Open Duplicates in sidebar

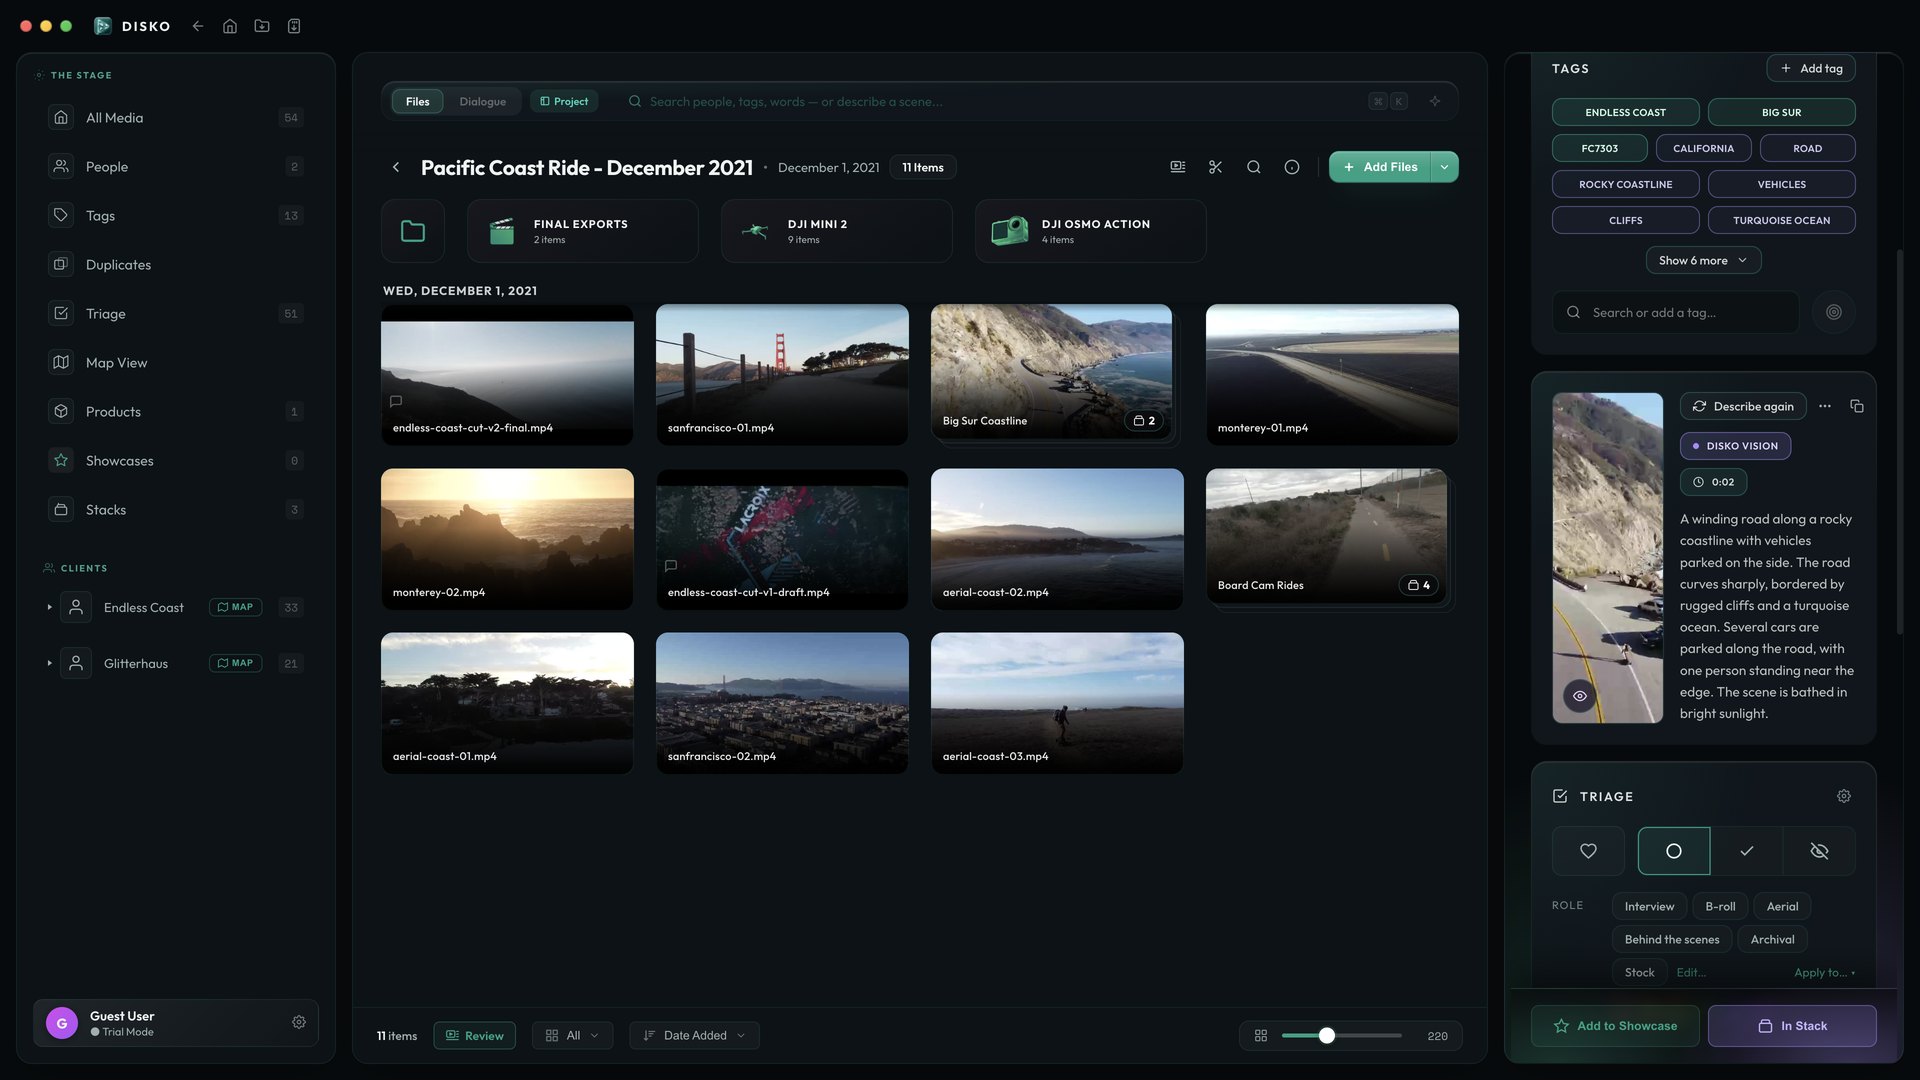click(176, 264)
